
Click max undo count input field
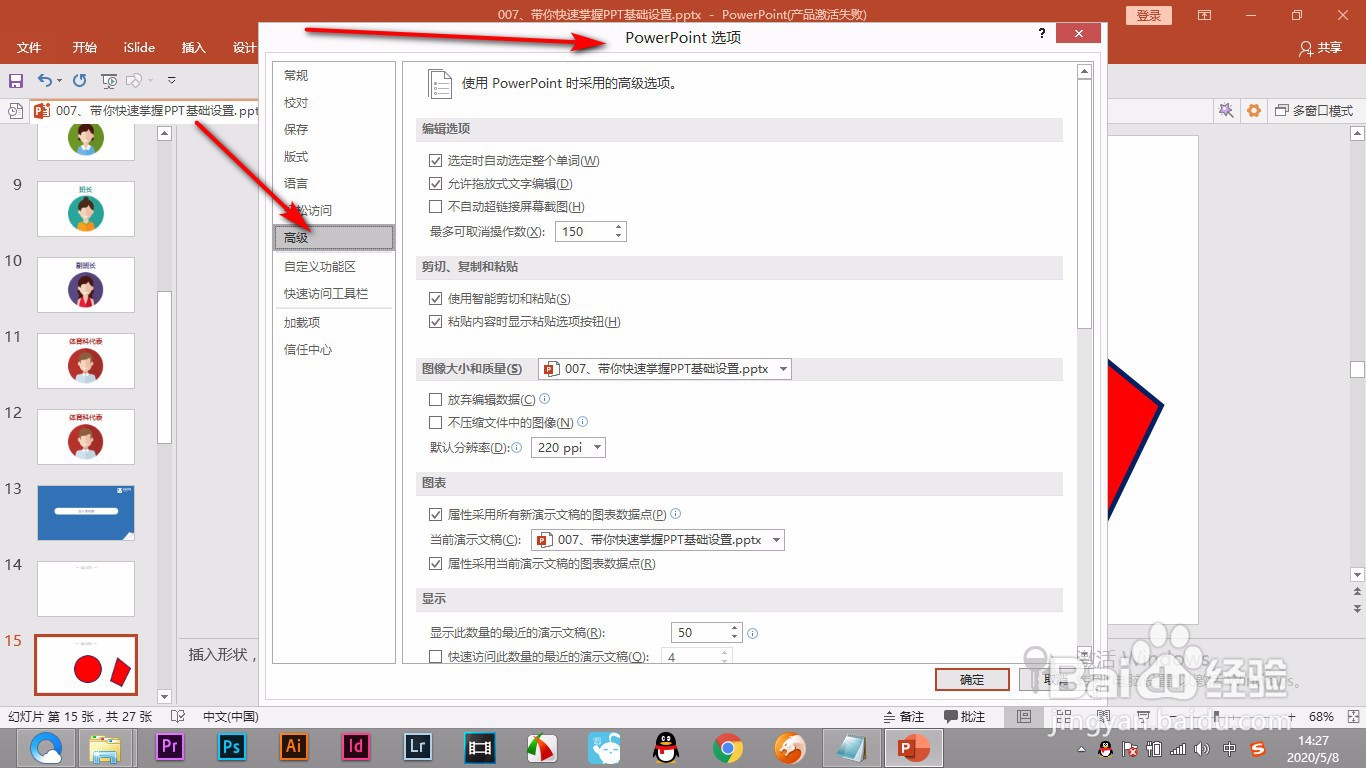(584, 231)
